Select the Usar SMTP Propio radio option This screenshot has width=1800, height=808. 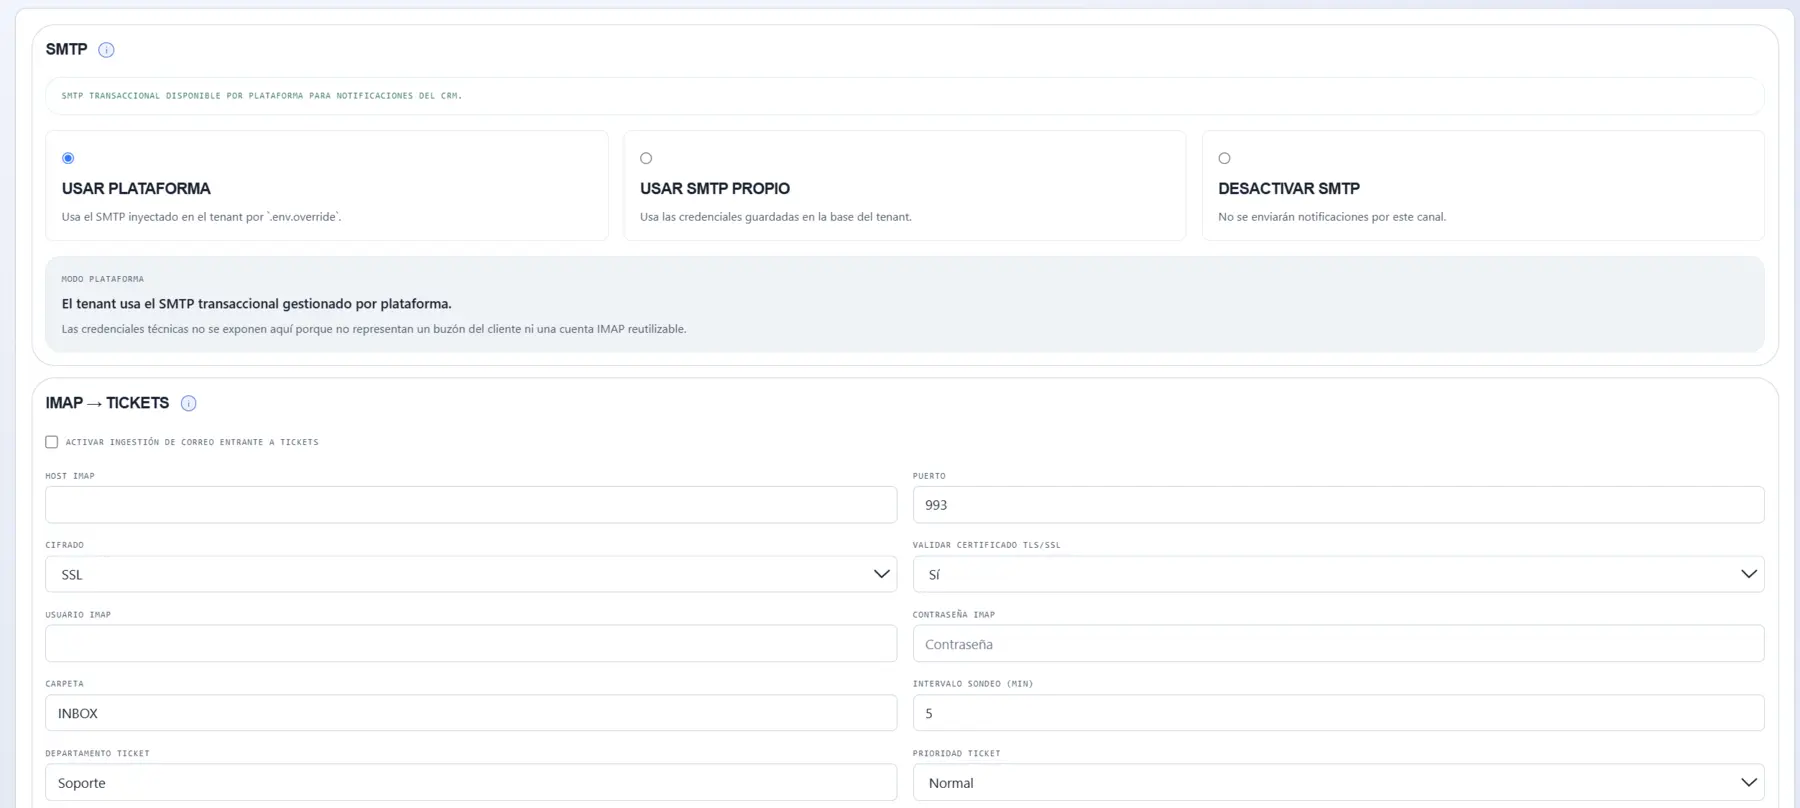(646, 158)
